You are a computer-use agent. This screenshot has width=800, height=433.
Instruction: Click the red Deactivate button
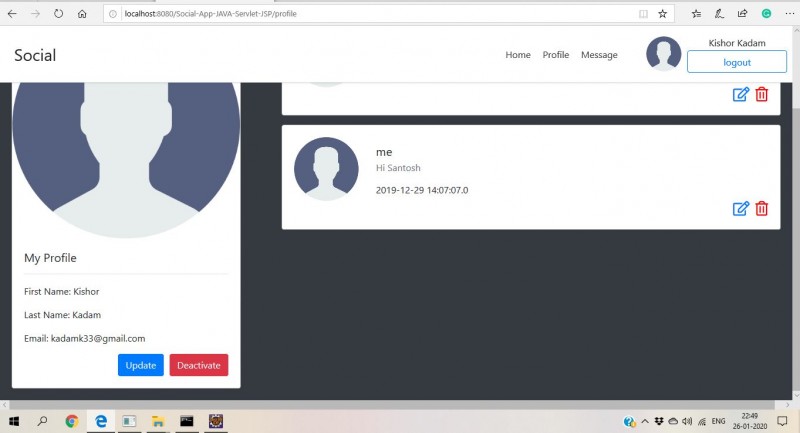(199, 365)
